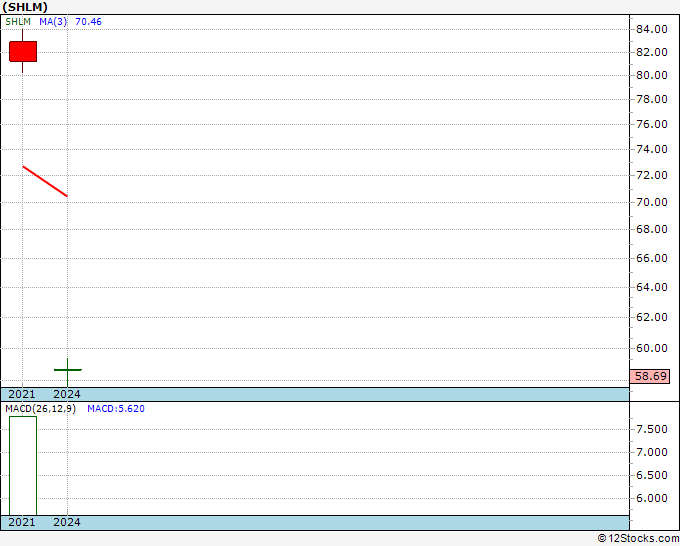Screen dimensions: 680x546
Task: Click the 6.500 MACD axis label
Action: [x=651, y=475]
